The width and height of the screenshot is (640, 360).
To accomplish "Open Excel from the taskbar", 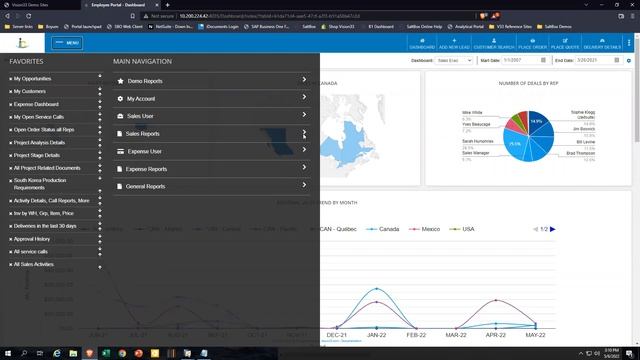I will 106,353.
